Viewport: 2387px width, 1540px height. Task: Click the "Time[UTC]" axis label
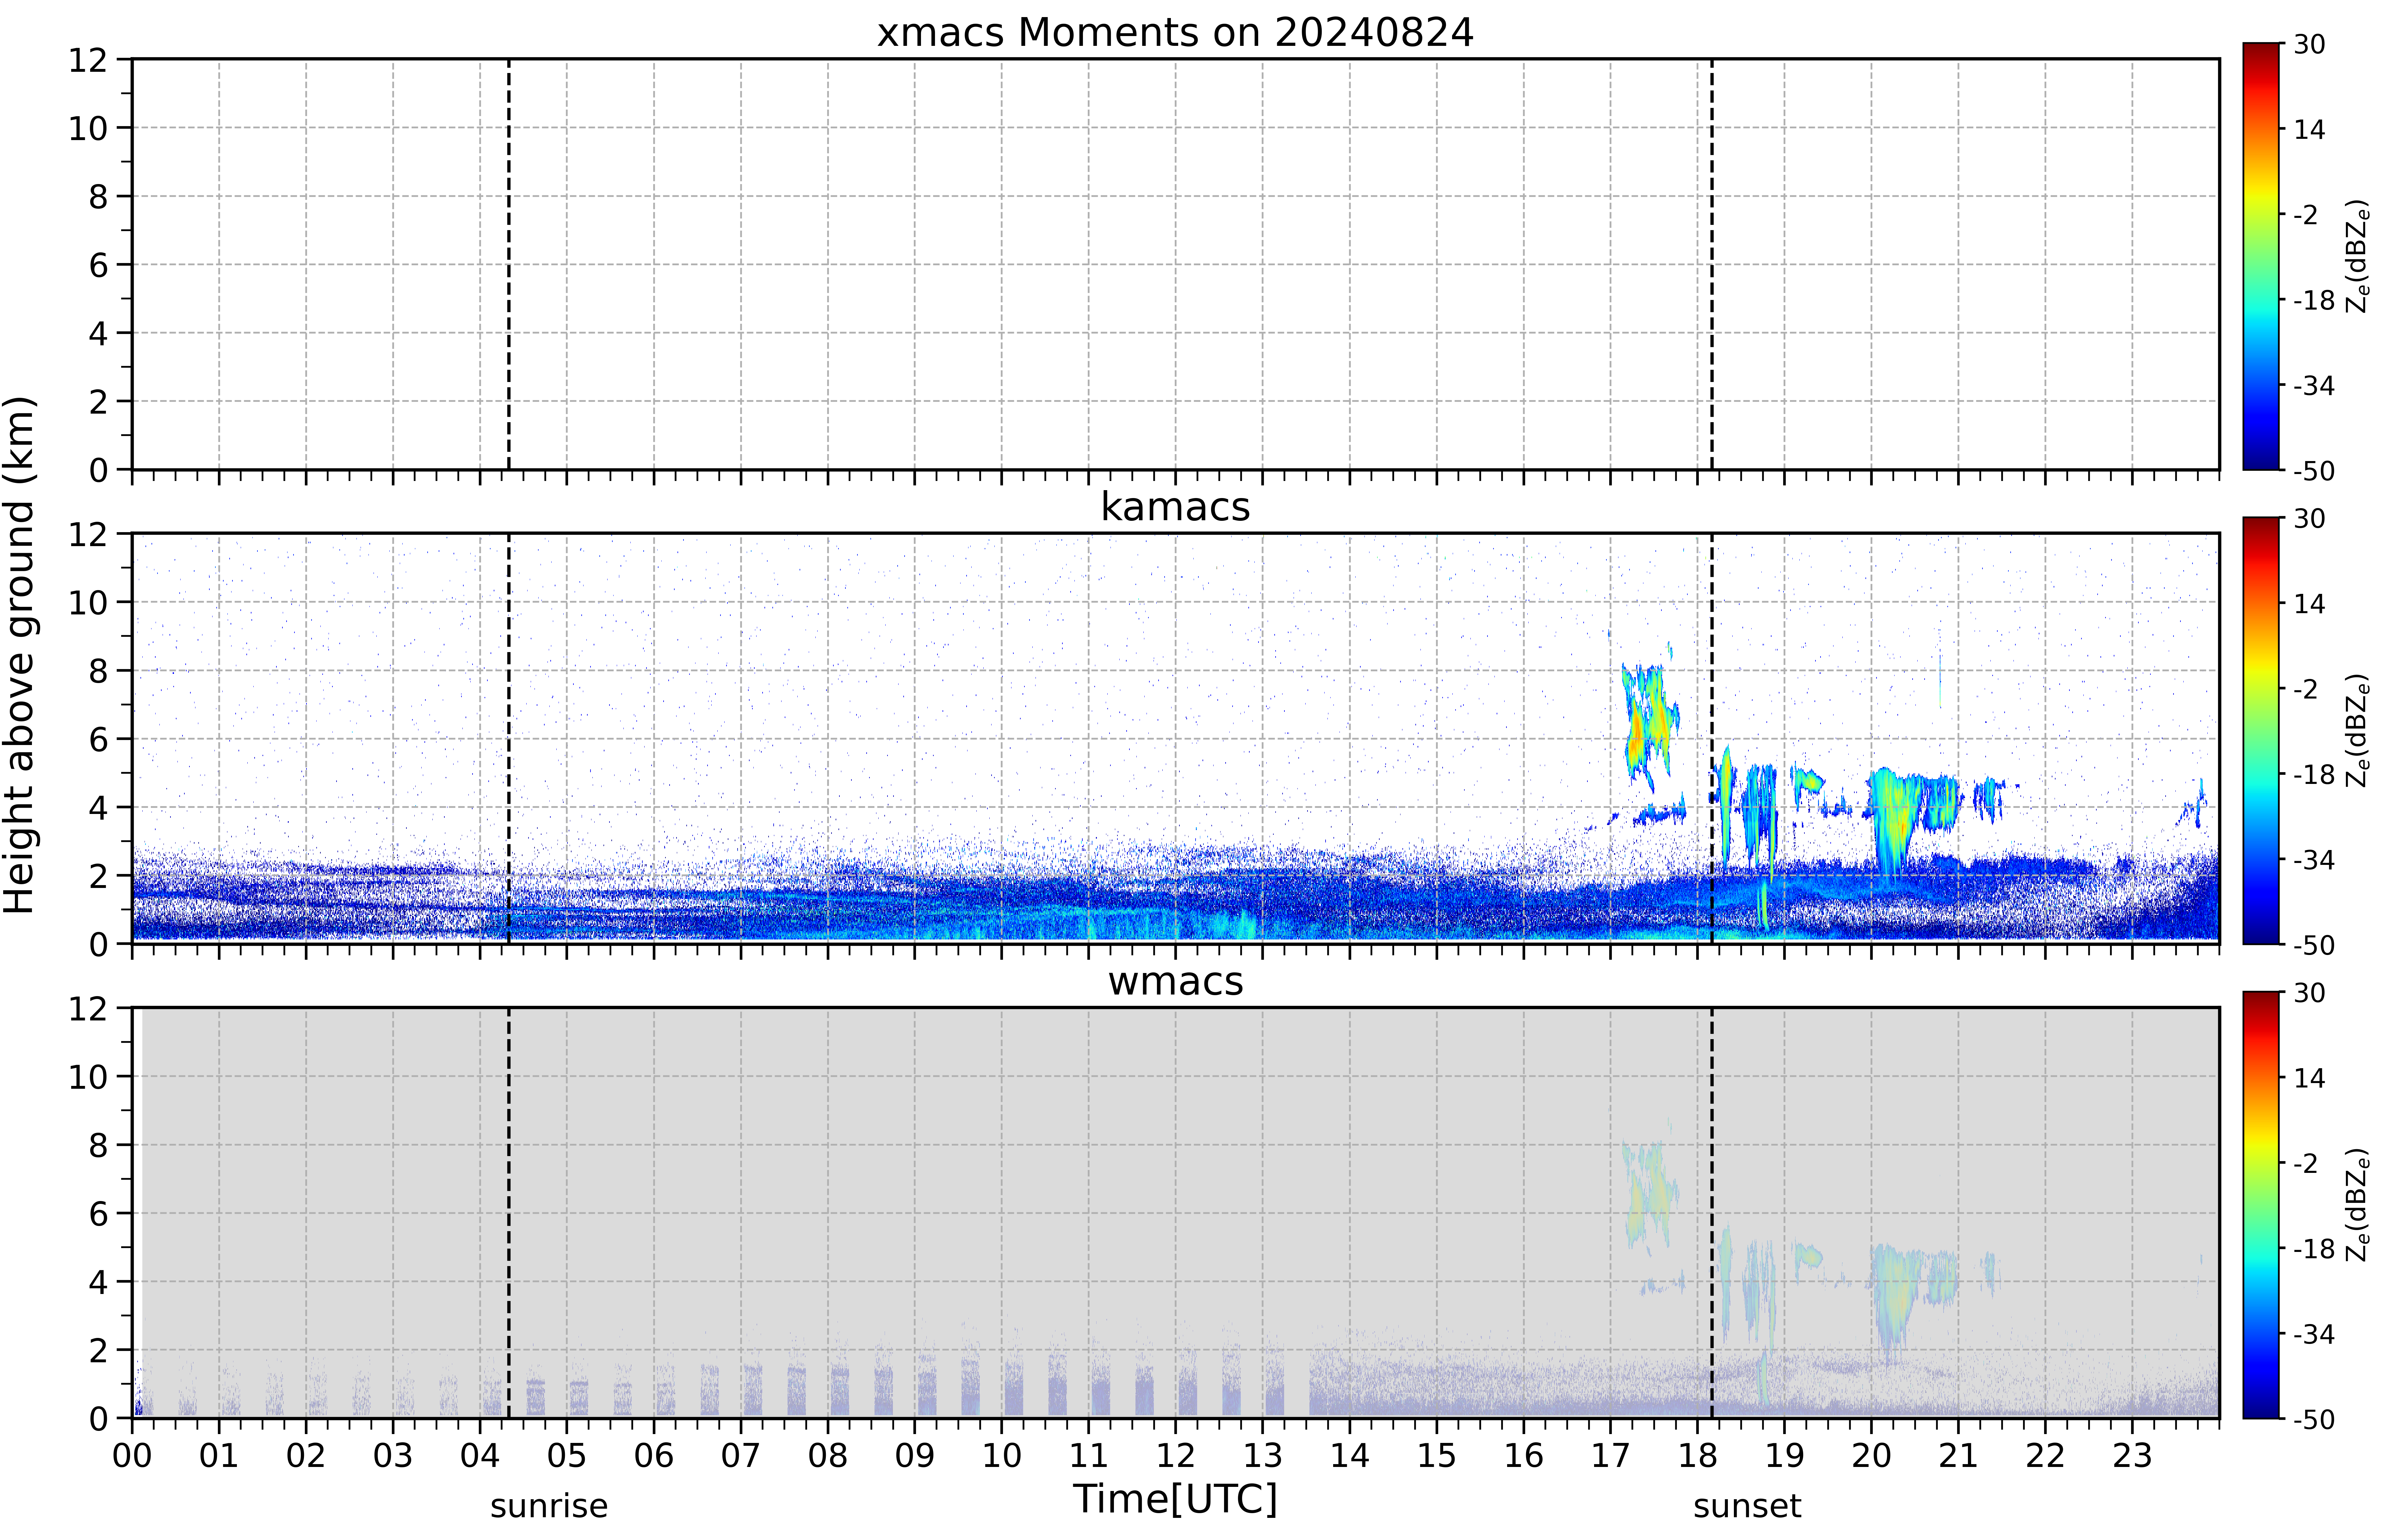tap(1175, 1499)
